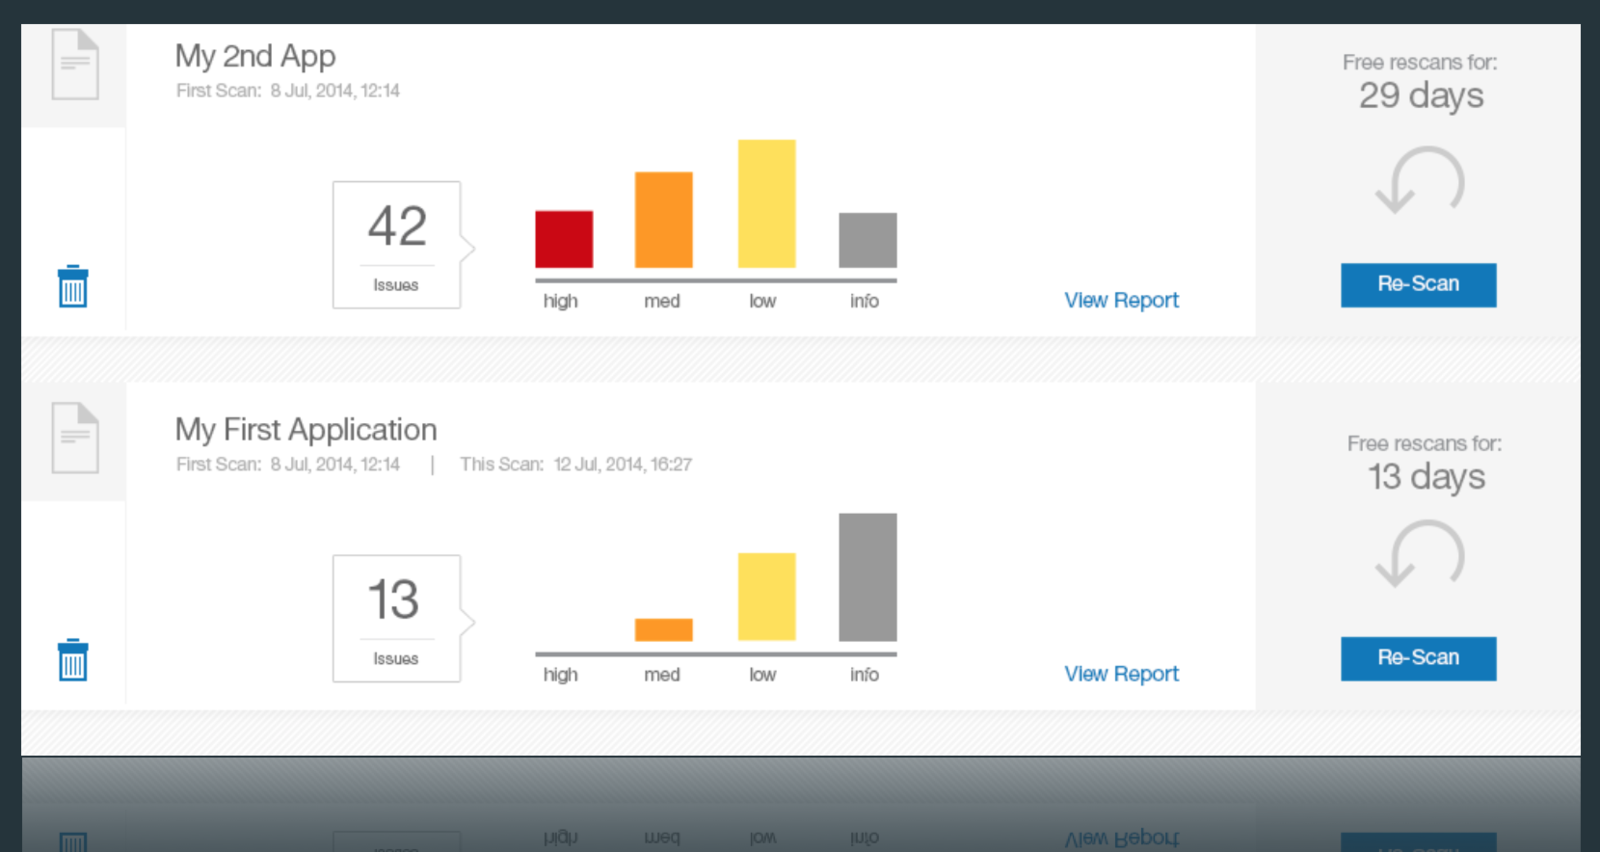Image resolution: width=1600 pixels, height=852 pixels.
Task: Click the gray info bar for My 2nd App
Action: click(x=868, y=240)
